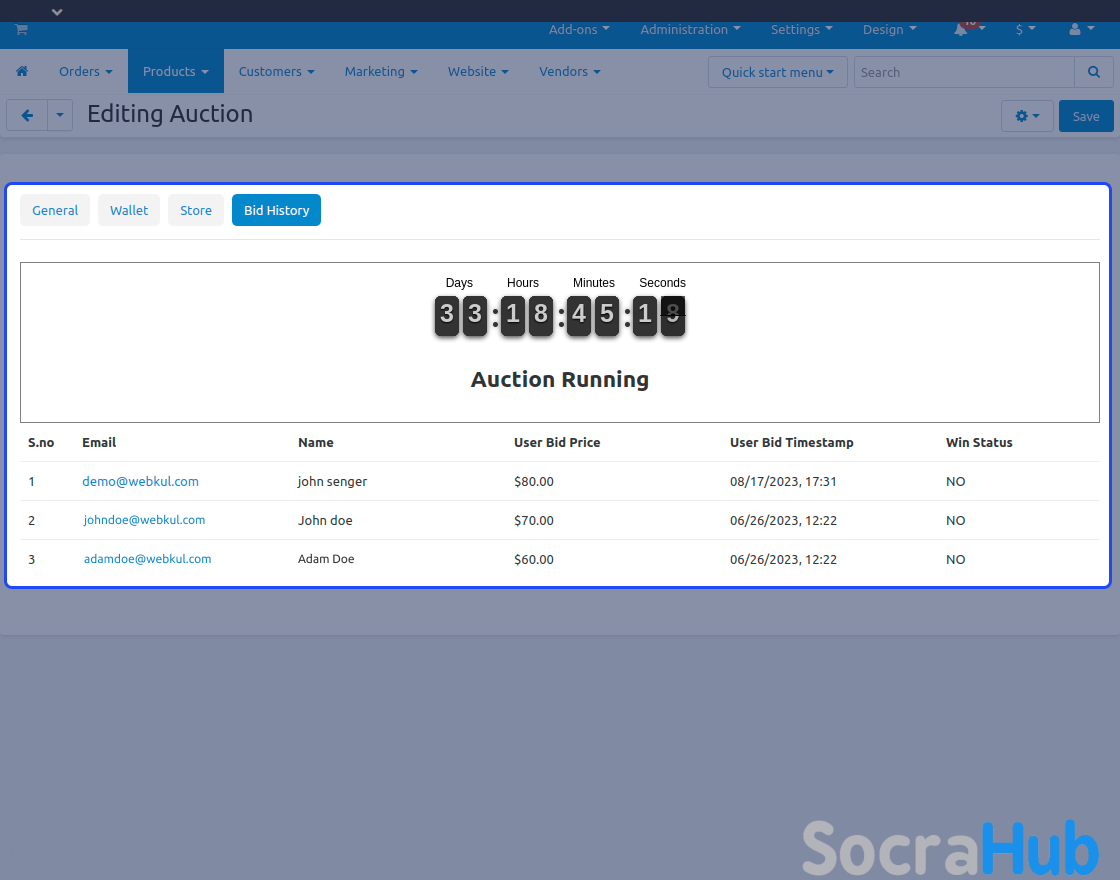Open johndoe@webkul.com email link
Viewport: 1120px width, 880px height.
pyautogui.click(x=144, y=520)
